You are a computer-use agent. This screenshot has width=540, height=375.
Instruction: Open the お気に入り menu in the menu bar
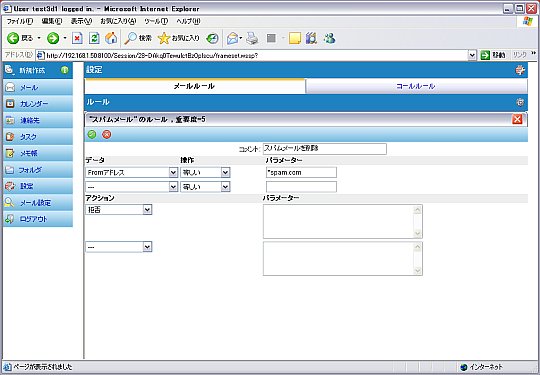coord(118,21)
